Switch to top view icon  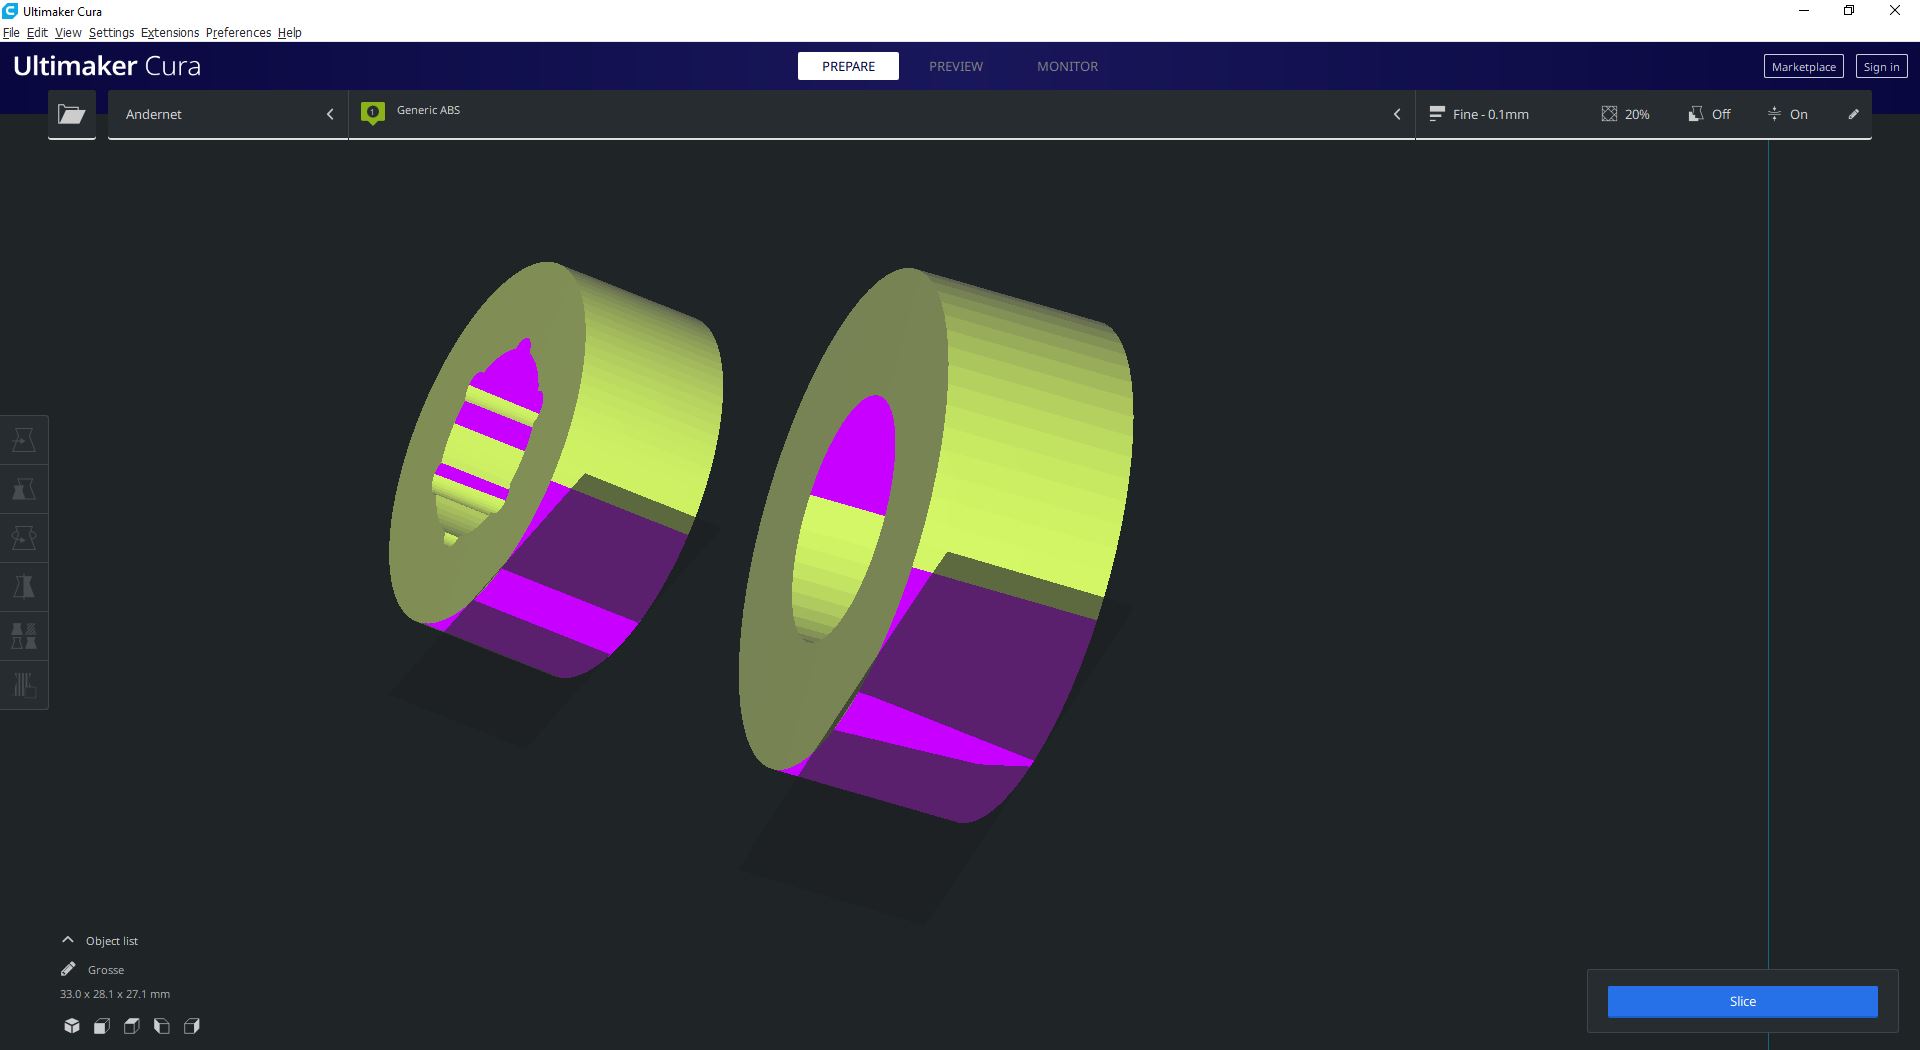(132, 1026)
